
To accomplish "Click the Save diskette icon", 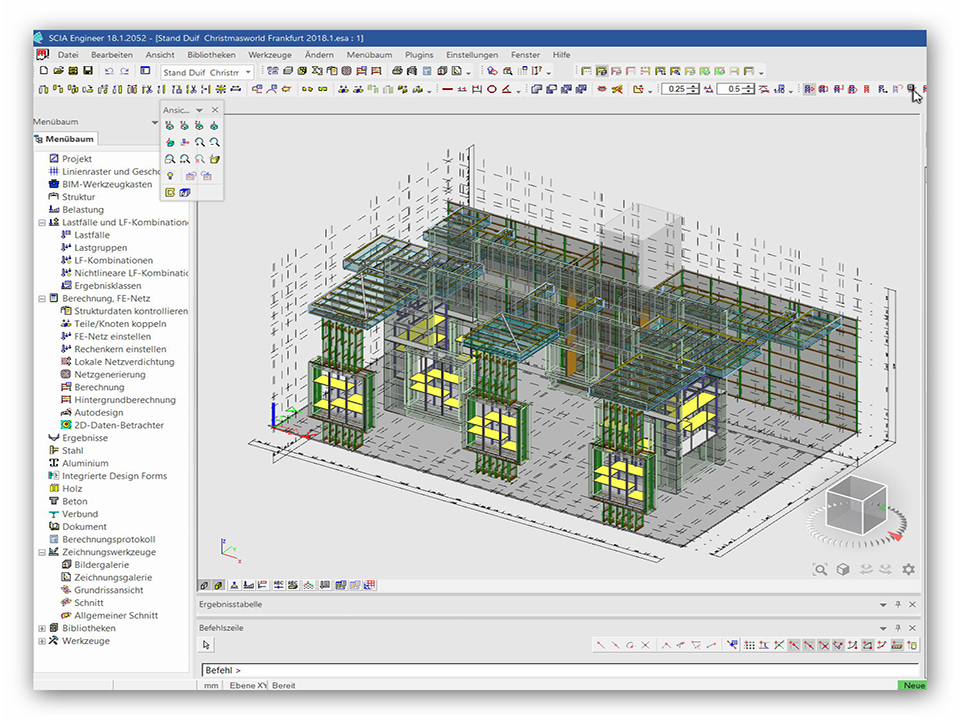I will [x=88, y=71].
